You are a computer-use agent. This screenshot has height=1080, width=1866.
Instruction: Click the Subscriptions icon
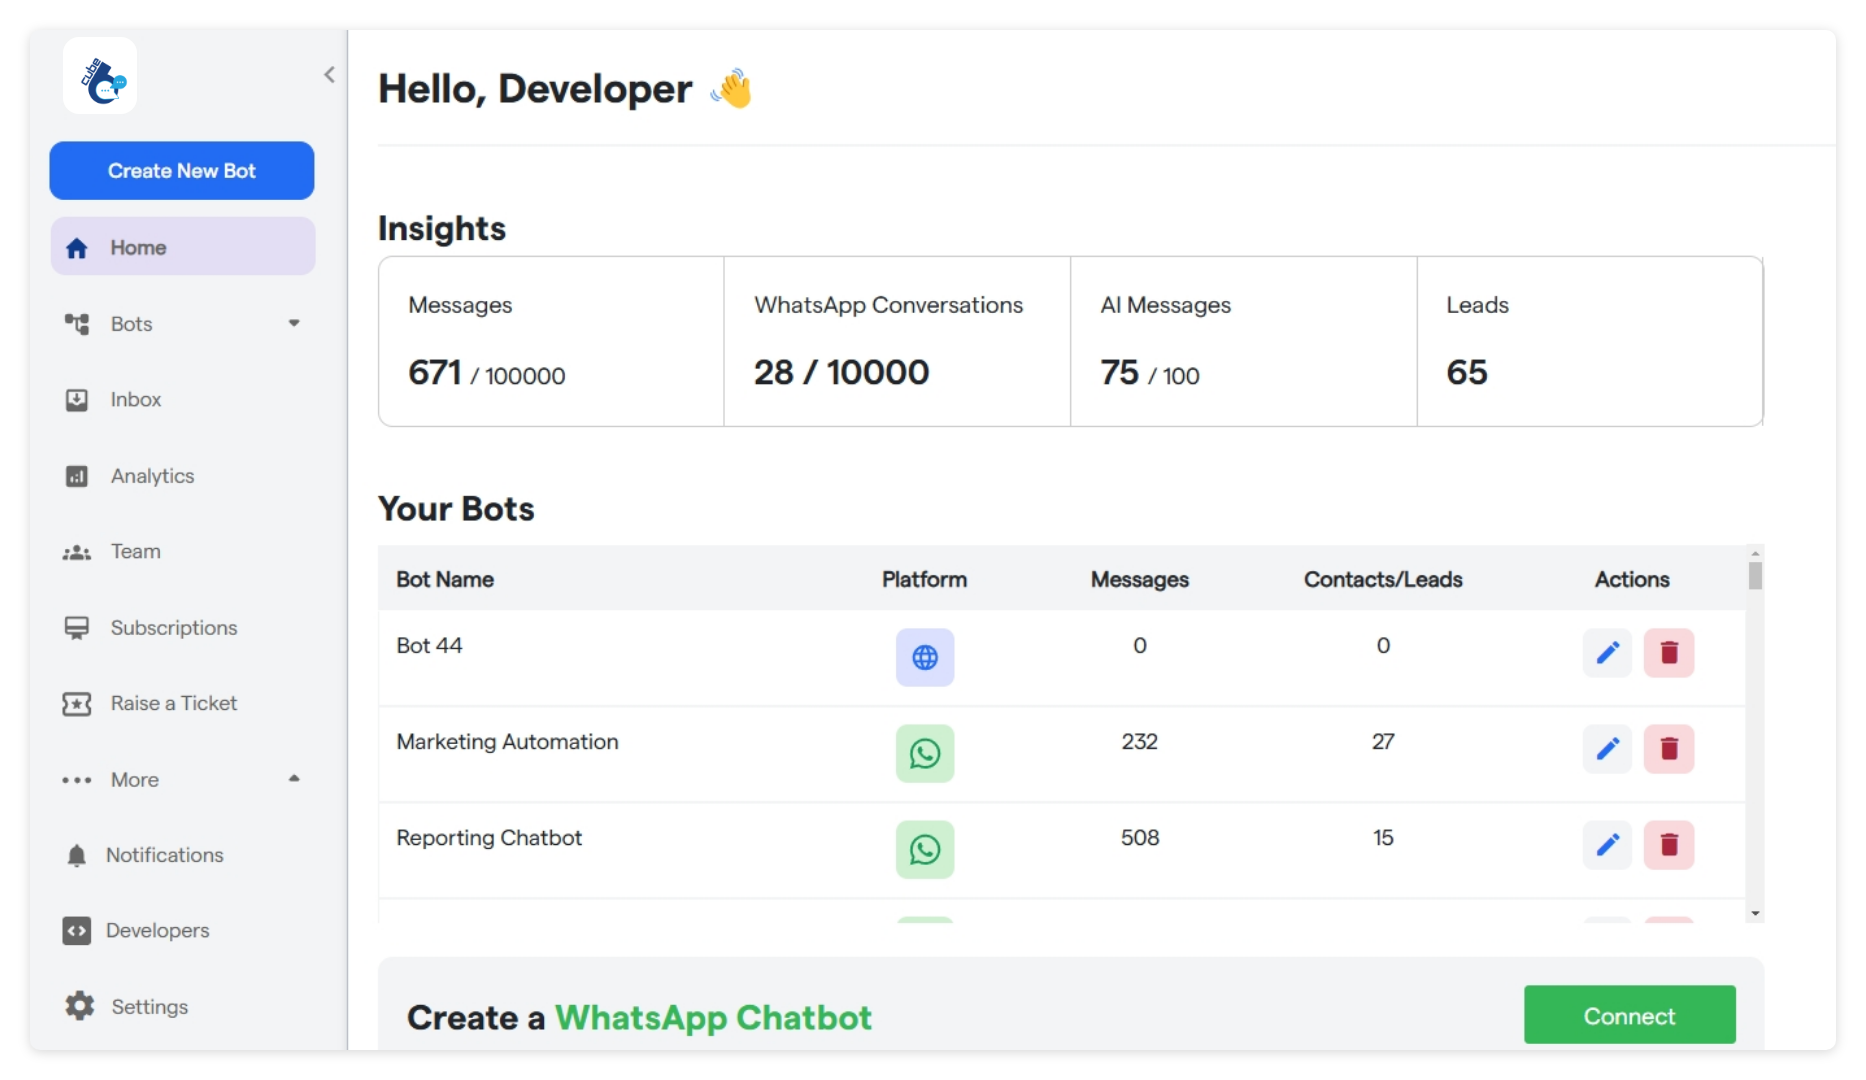pos(77,627)
